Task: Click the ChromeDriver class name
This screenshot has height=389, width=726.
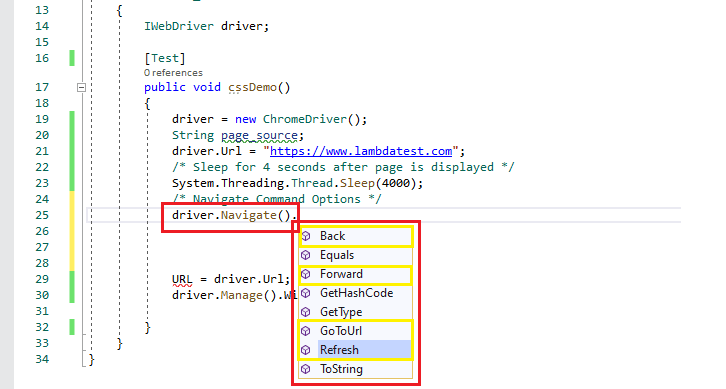Action: (305, 119)
